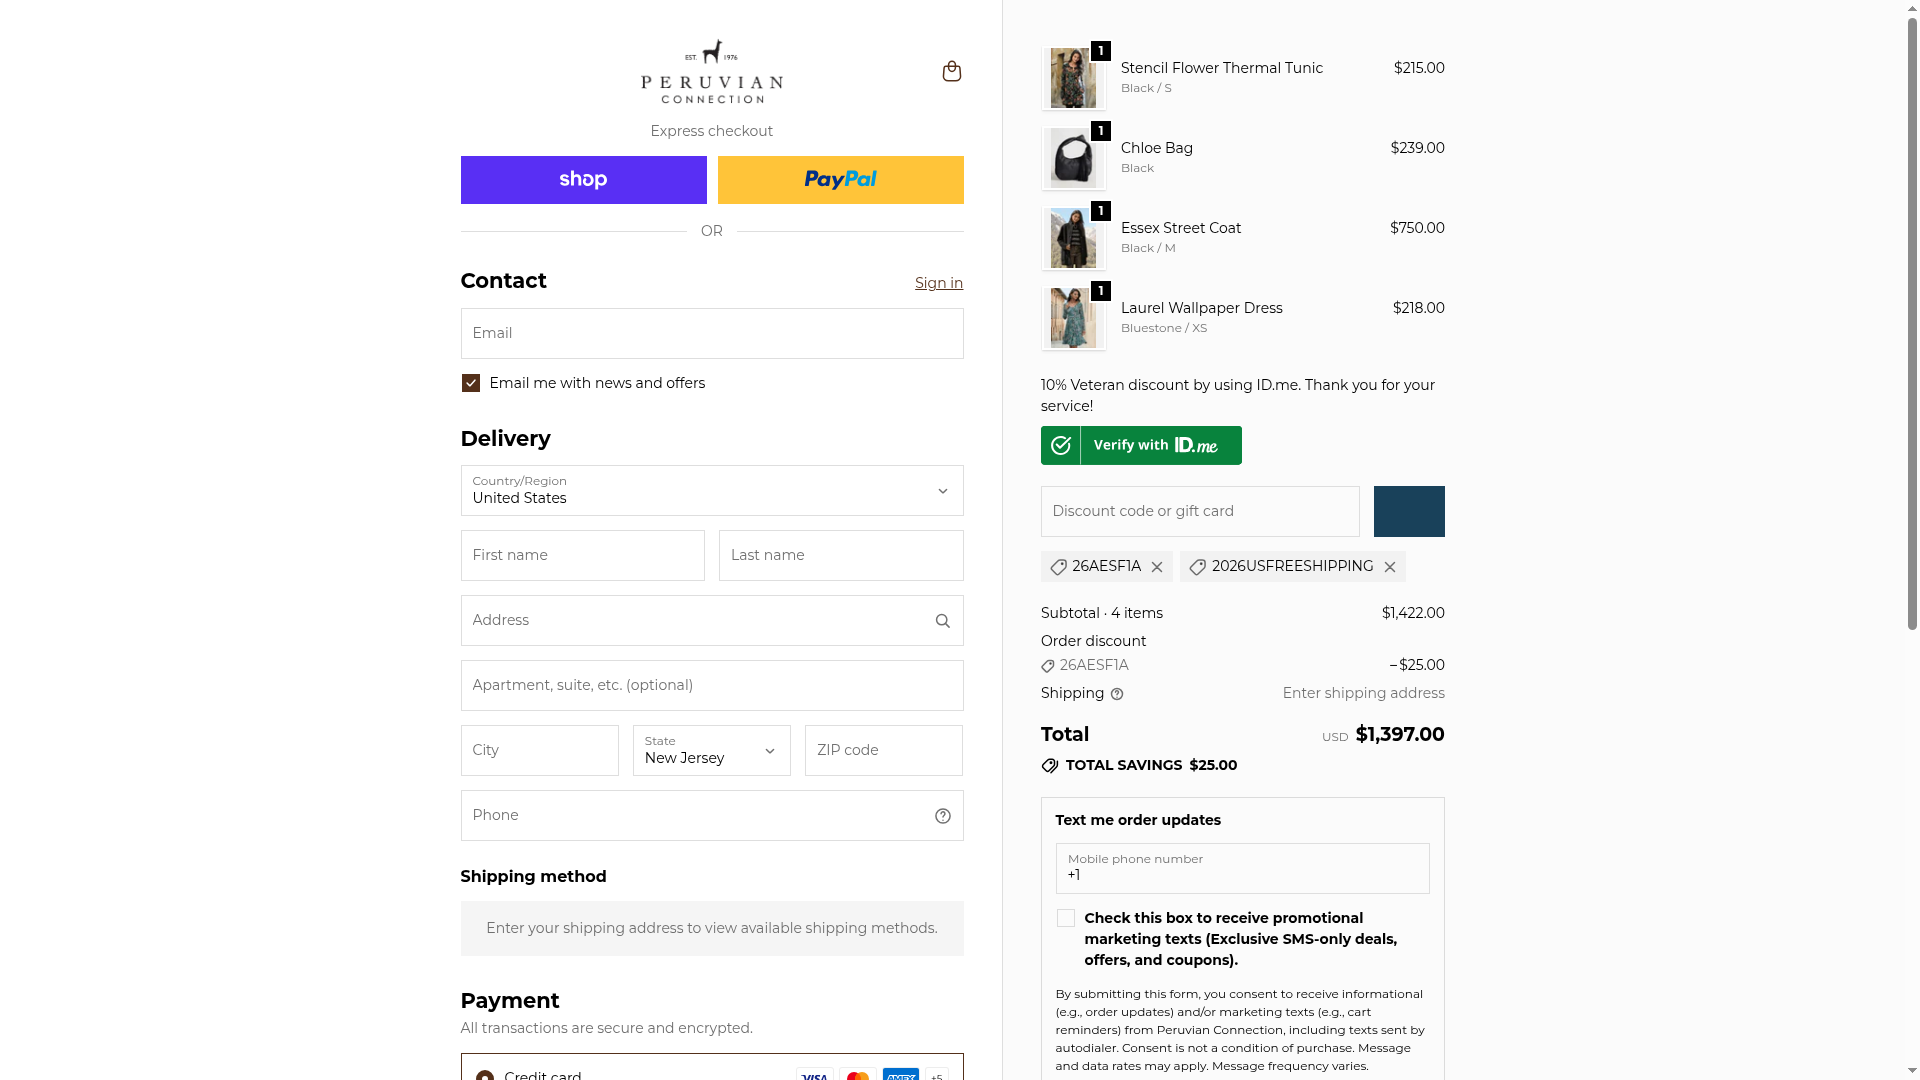Click the Sign in link
1920x1080 pixels.
(938, 283)
